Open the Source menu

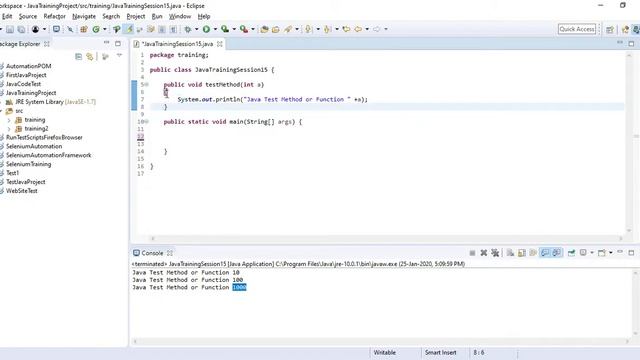click(28, 16)
